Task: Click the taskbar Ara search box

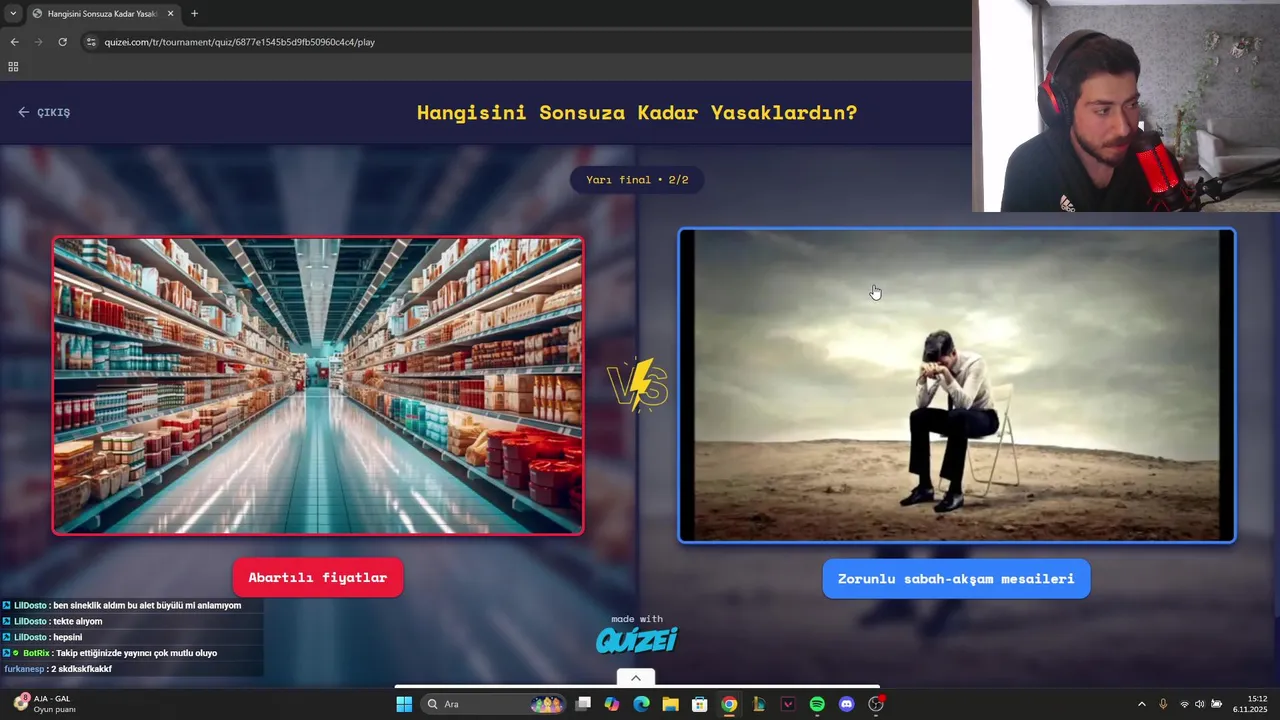Action: pos(495,704)
